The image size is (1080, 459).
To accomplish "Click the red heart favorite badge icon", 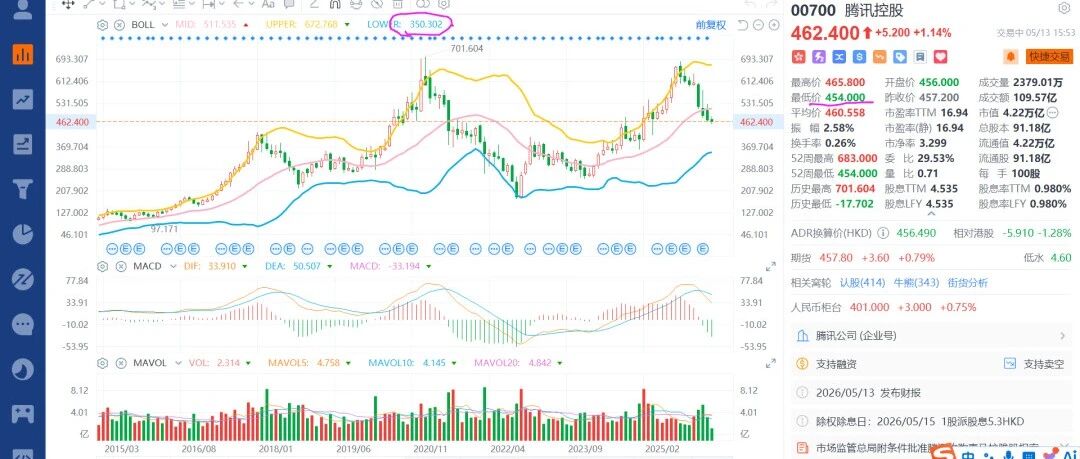I will pyautogui.click(x=941, y=57).
